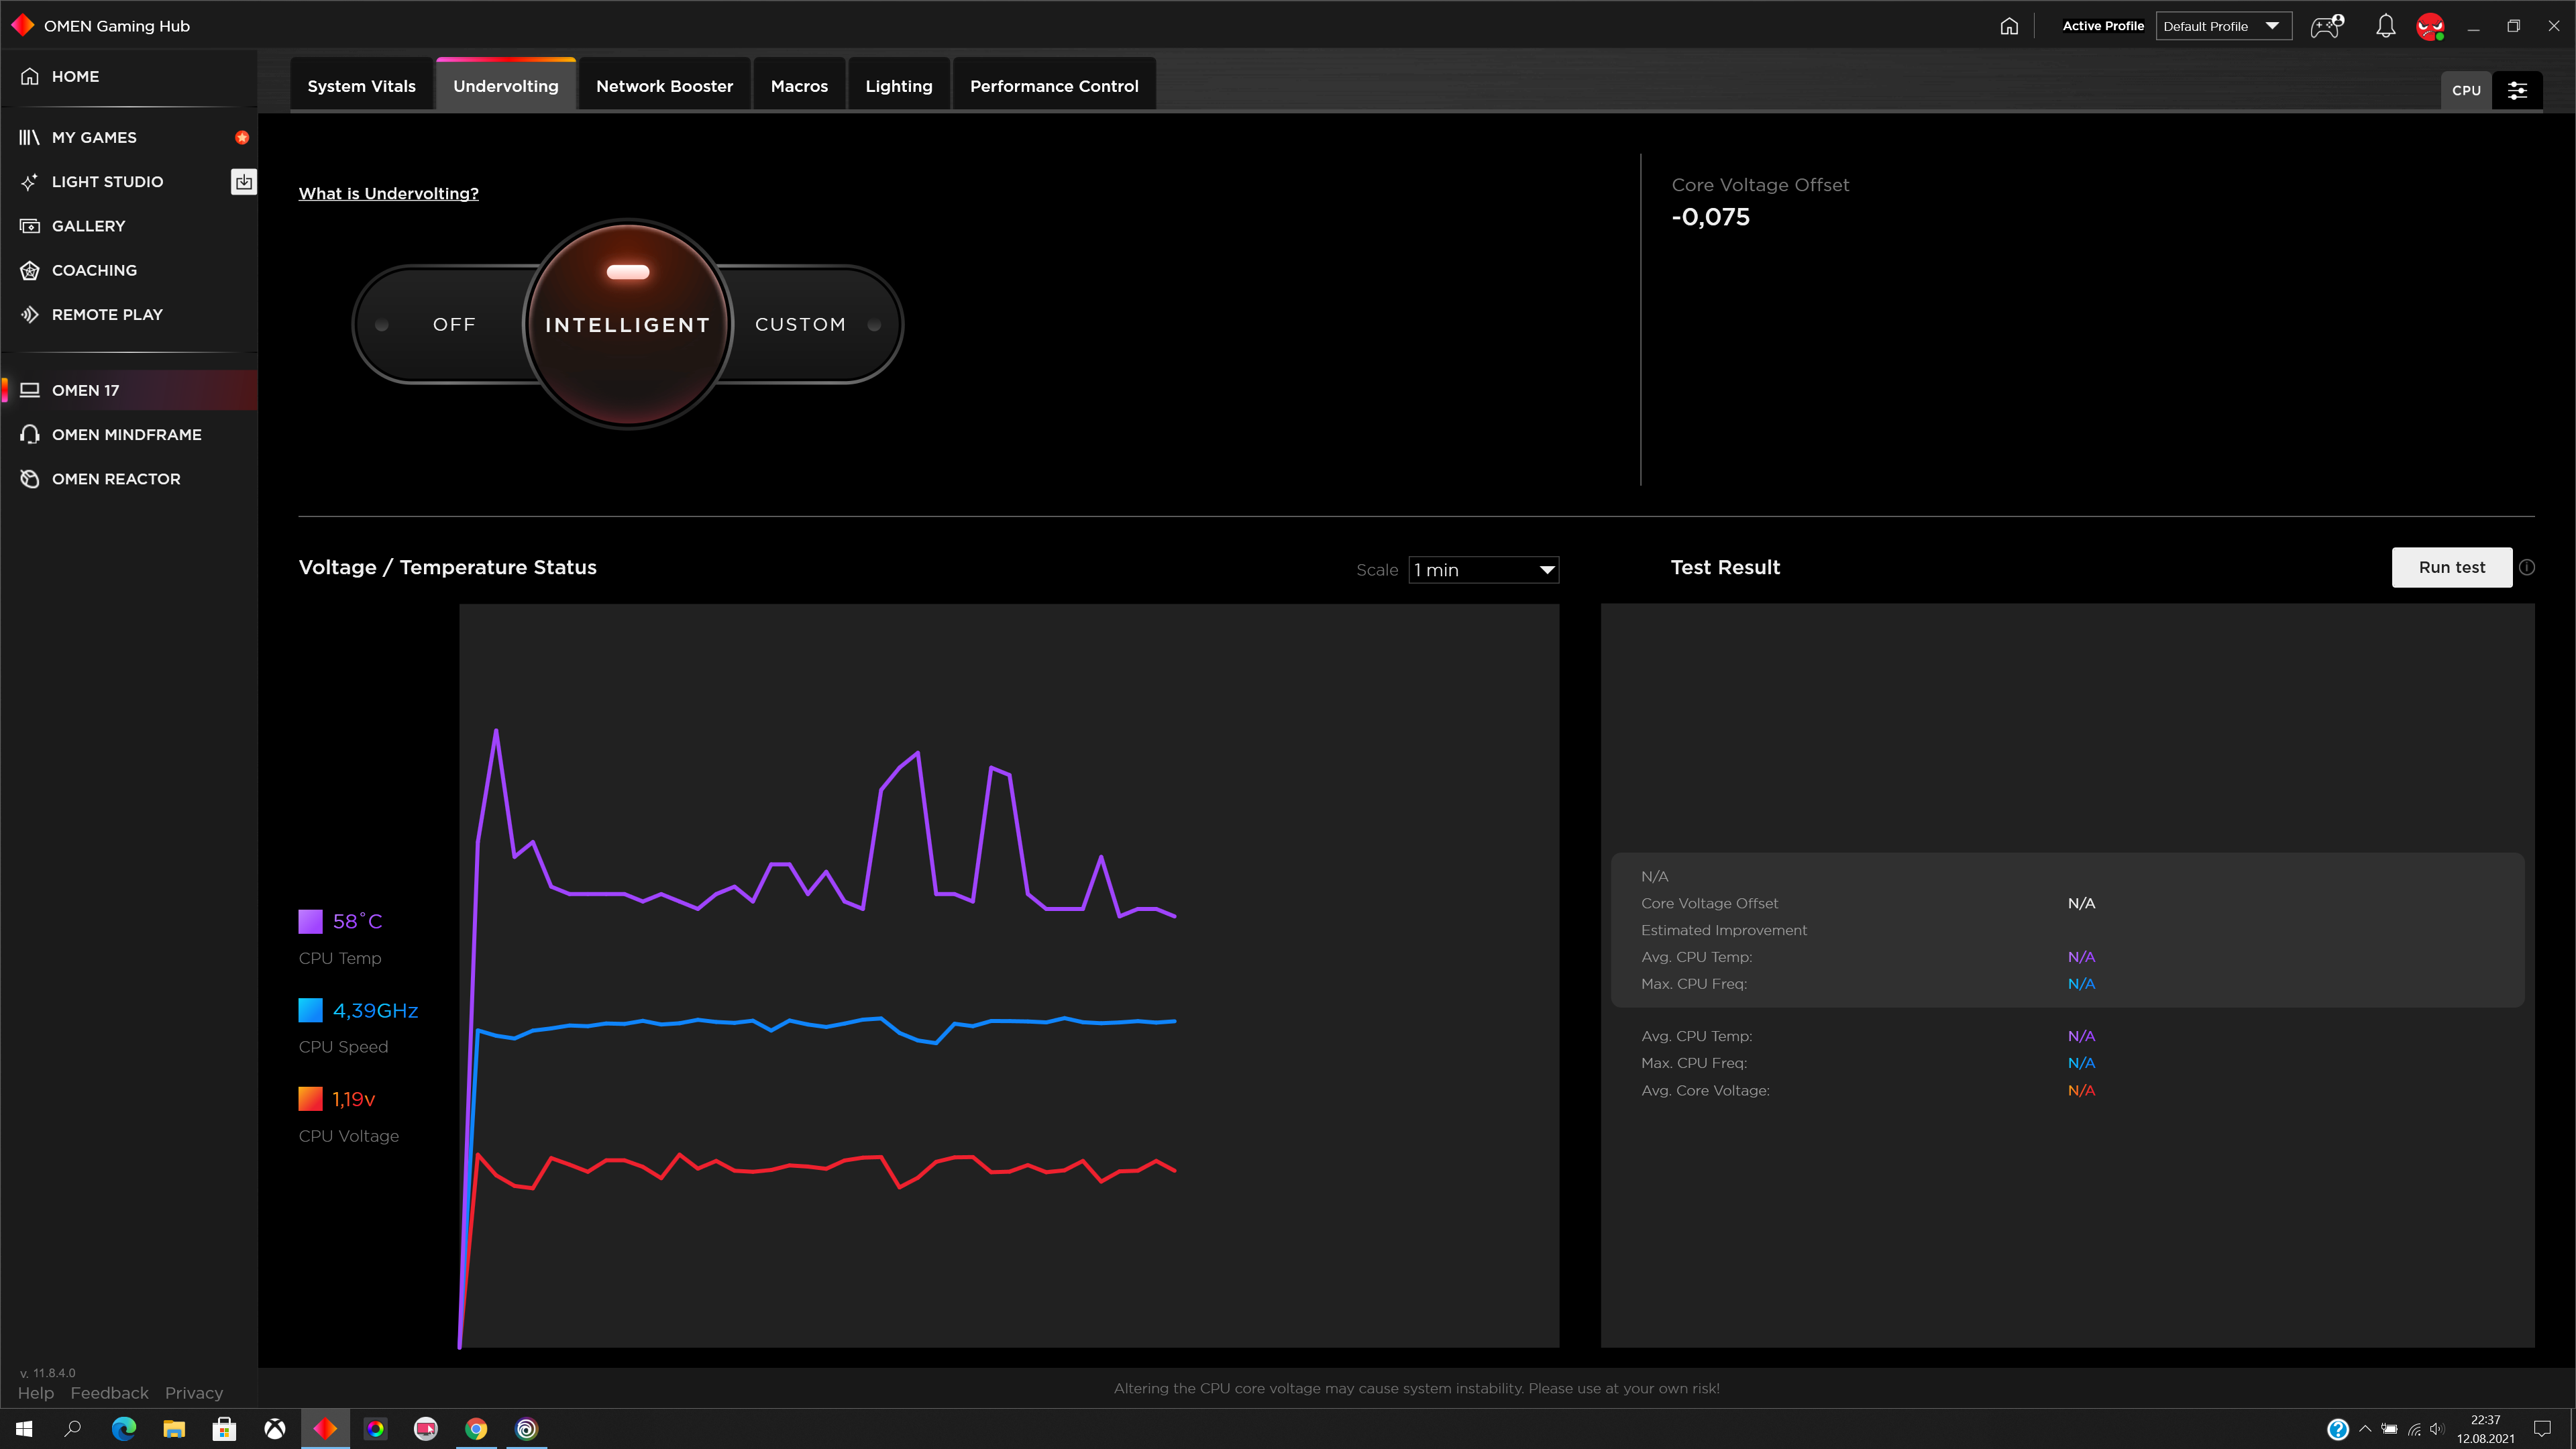This screenshot has width=2576, height=1449.
Task: Open the Windows Start menu
Action: tap(24, 1429)
